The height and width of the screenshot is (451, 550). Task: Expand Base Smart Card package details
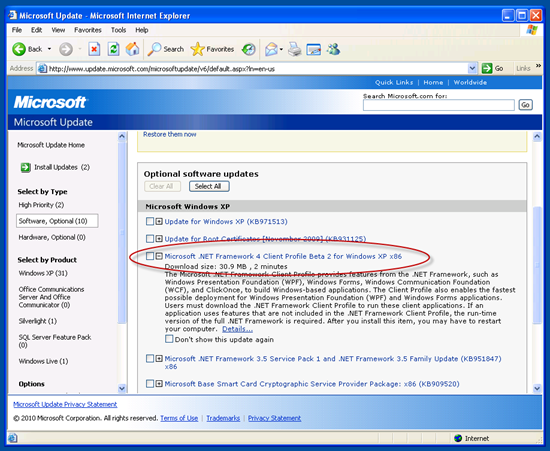(x=159, y=383)
